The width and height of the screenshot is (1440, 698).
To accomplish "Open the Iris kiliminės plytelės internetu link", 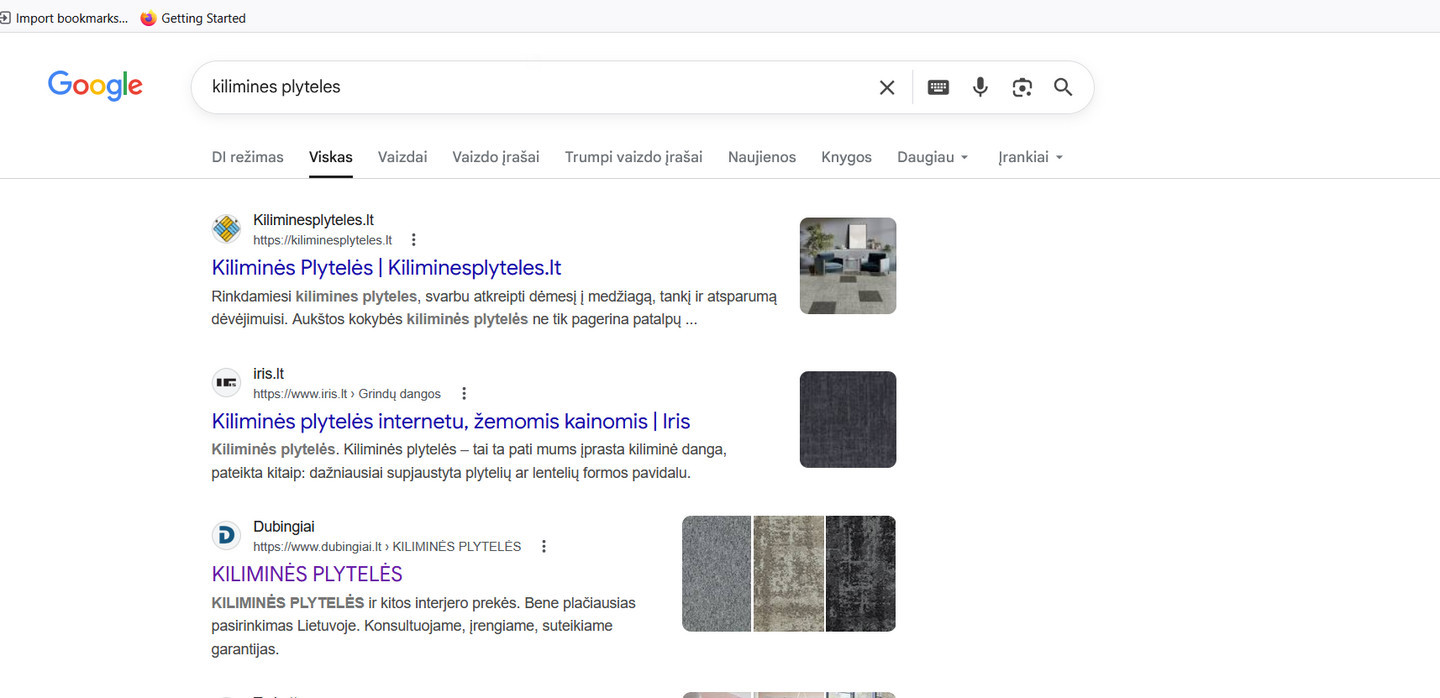I will coord(450,421).
